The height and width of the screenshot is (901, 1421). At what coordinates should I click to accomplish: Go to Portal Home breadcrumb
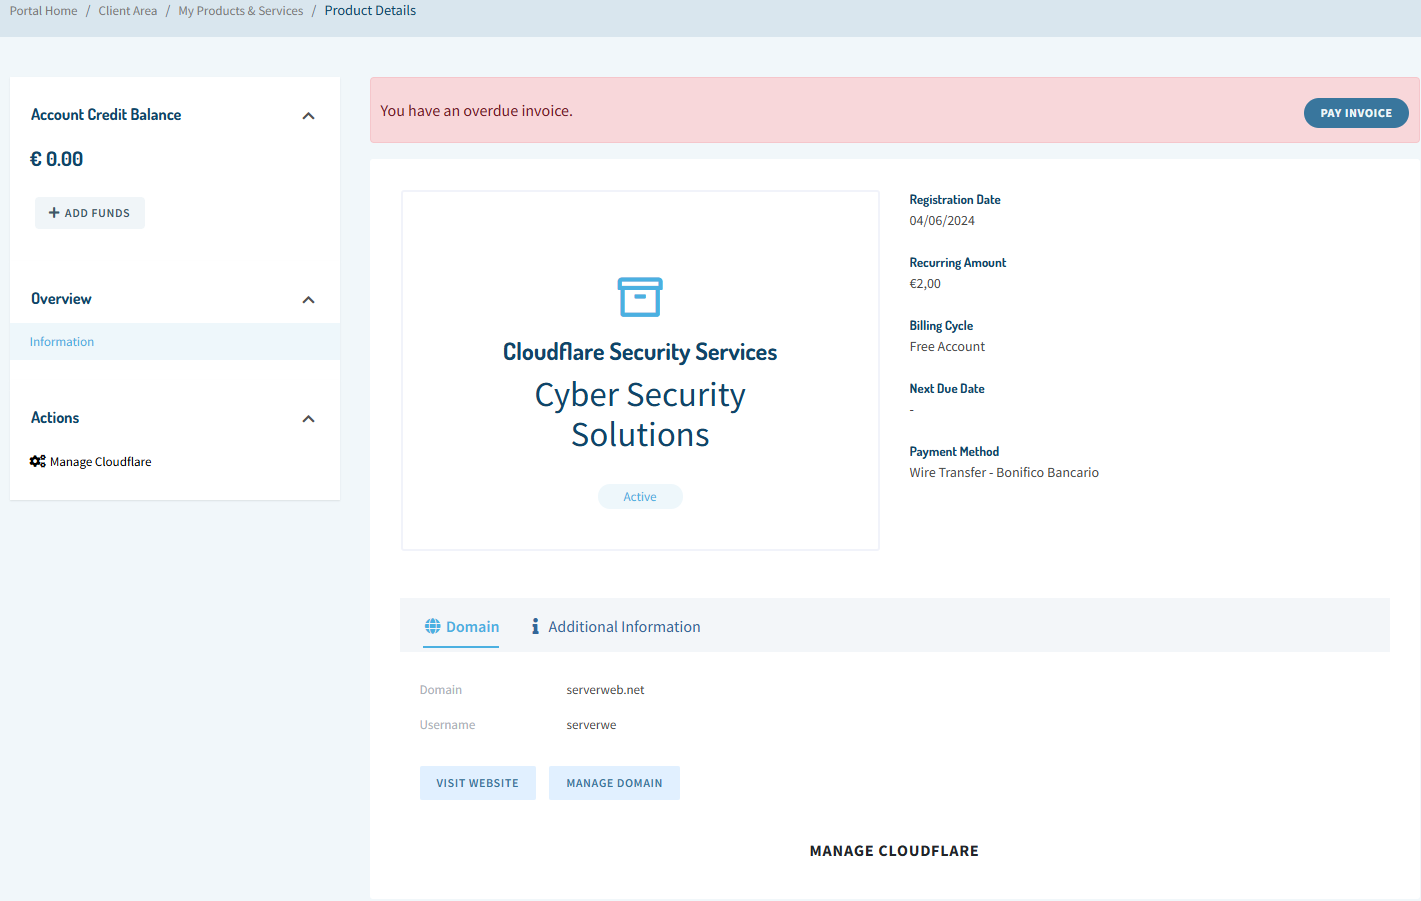tap(44, 11)
